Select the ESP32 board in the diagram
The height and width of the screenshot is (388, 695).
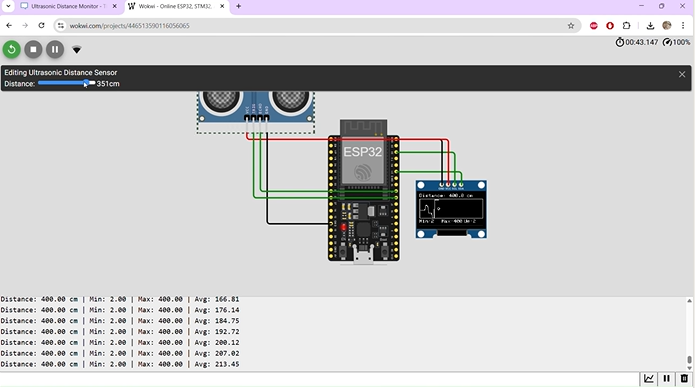(363, 191)
